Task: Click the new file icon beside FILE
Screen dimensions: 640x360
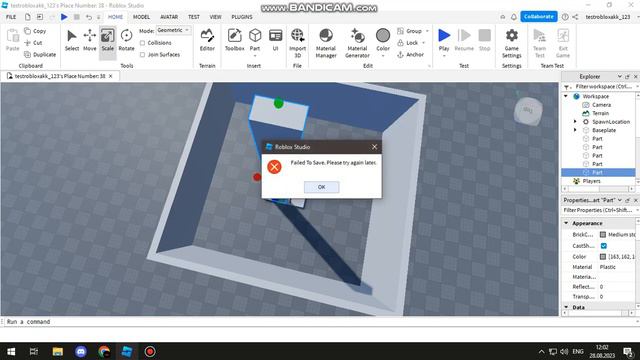Action: point(28,17)
